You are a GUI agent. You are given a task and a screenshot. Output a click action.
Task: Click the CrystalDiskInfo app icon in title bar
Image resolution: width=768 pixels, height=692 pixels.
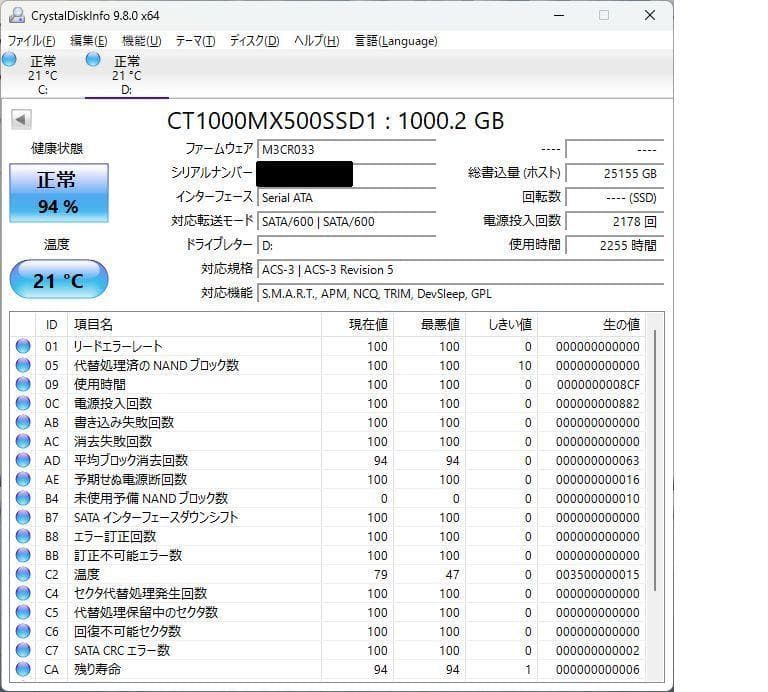pos(17,15)
